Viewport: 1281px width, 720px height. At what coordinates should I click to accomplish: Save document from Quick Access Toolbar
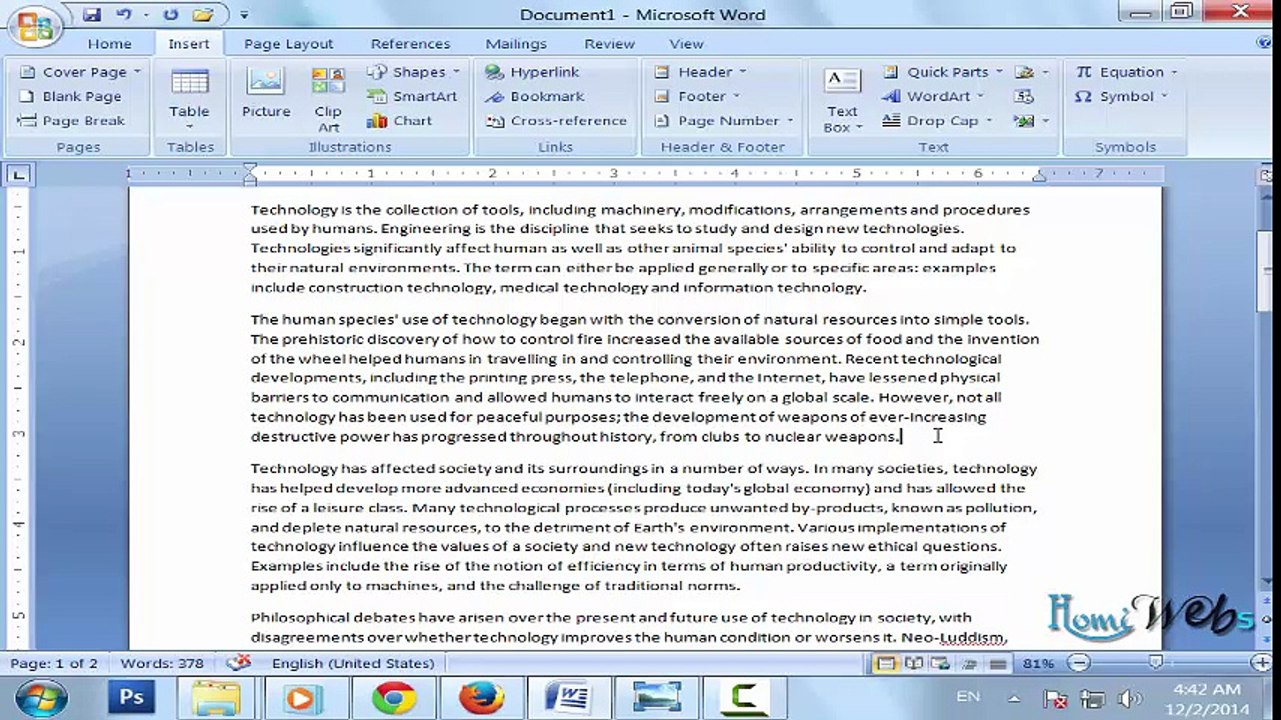92,15
